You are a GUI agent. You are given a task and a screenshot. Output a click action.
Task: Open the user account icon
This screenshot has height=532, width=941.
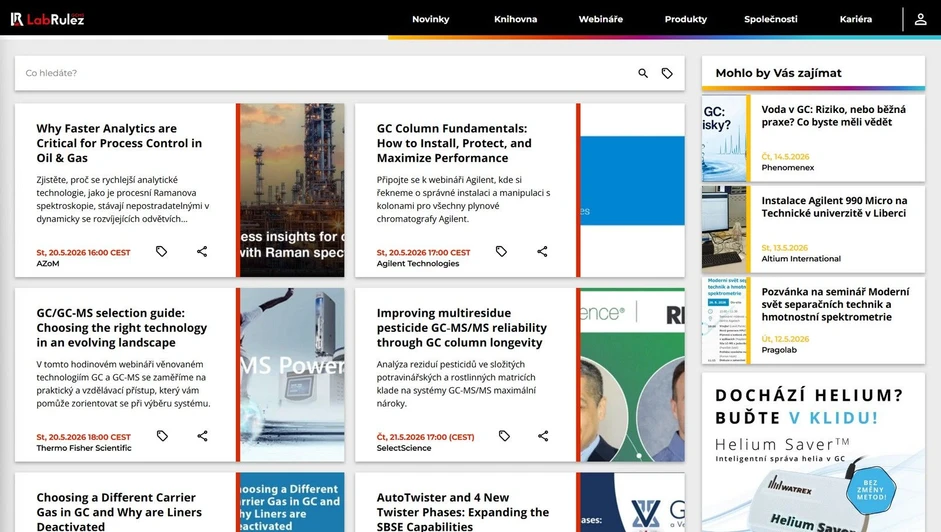[x=920, y=19]
